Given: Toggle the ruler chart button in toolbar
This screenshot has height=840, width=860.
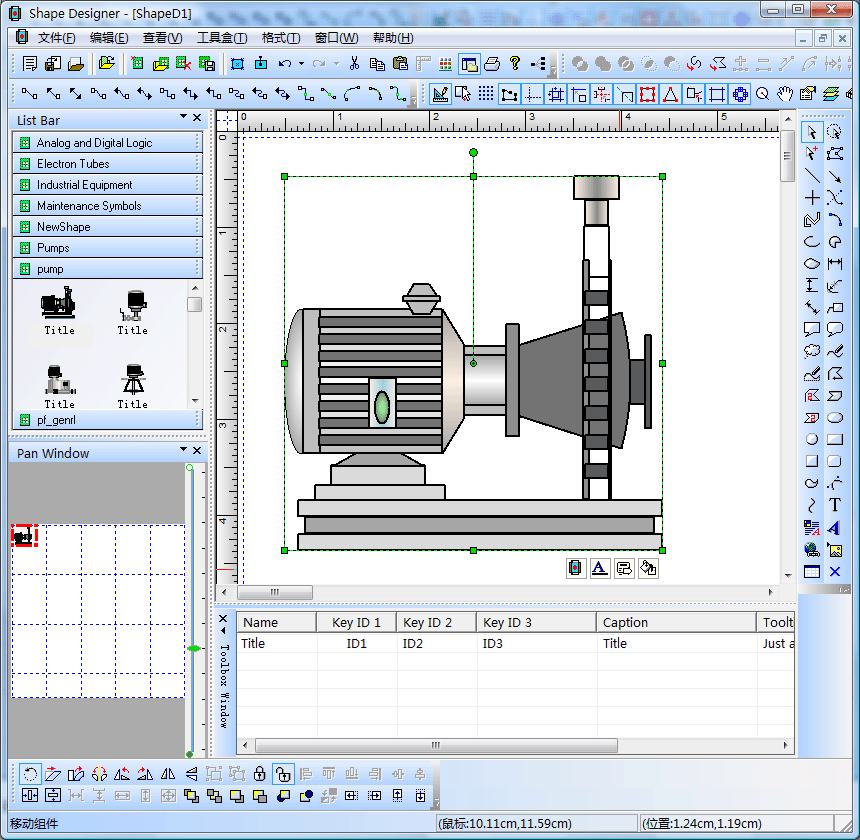Looking at the screenshot, I should (x=440, y=94).
